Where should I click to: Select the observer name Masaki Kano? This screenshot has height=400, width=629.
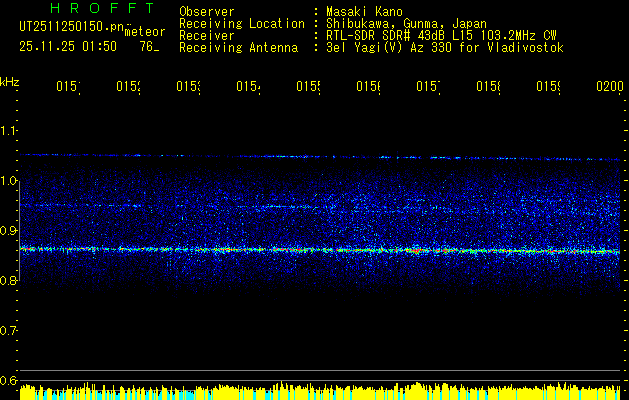(364, 11)
